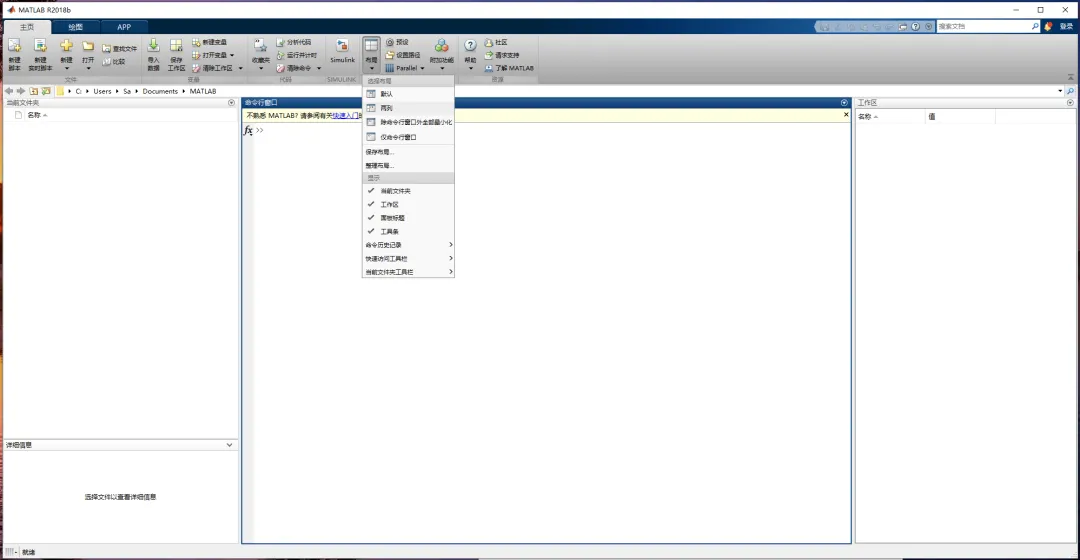The height and width of the screenshot is (560, 1080).
Task: Expand the 打开变量 dropdown
Action: 232,55
